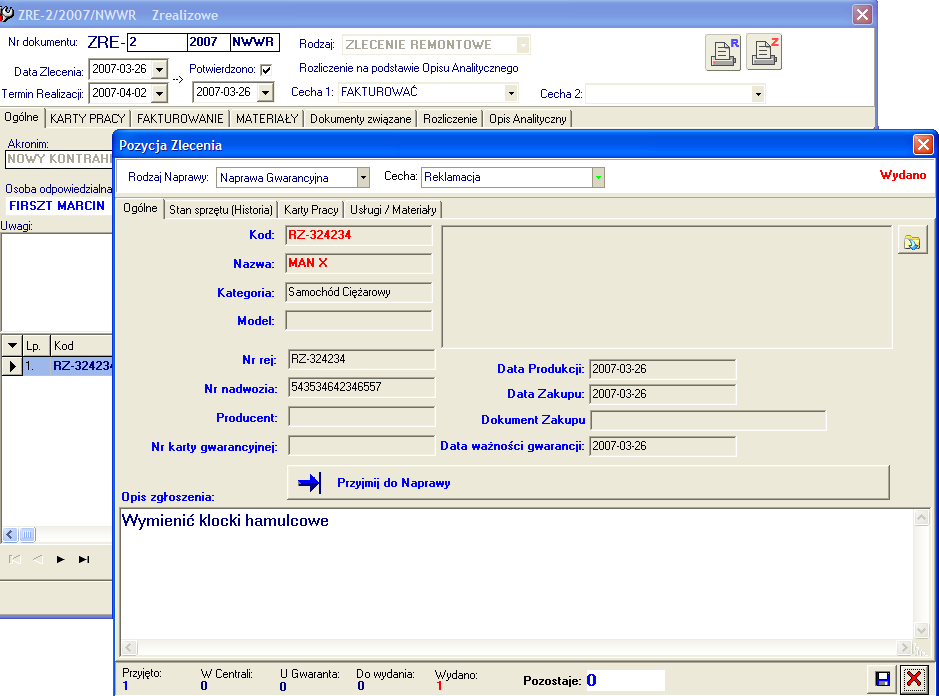
Task: Open Rozliczenie tab
Action: click(x=450, y=119)
